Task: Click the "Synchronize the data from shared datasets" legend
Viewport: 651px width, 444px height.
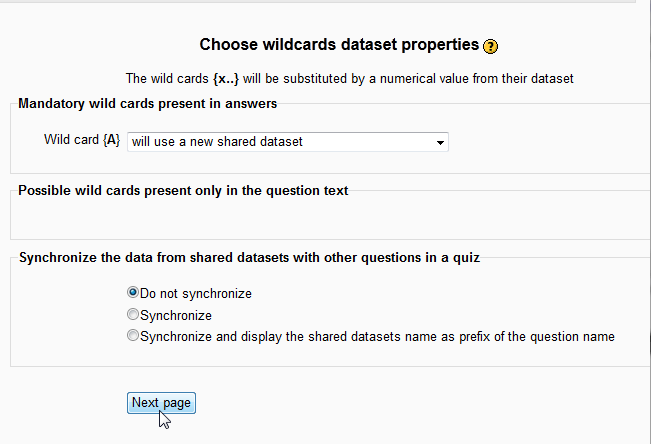Action: (x=249, y=258)
